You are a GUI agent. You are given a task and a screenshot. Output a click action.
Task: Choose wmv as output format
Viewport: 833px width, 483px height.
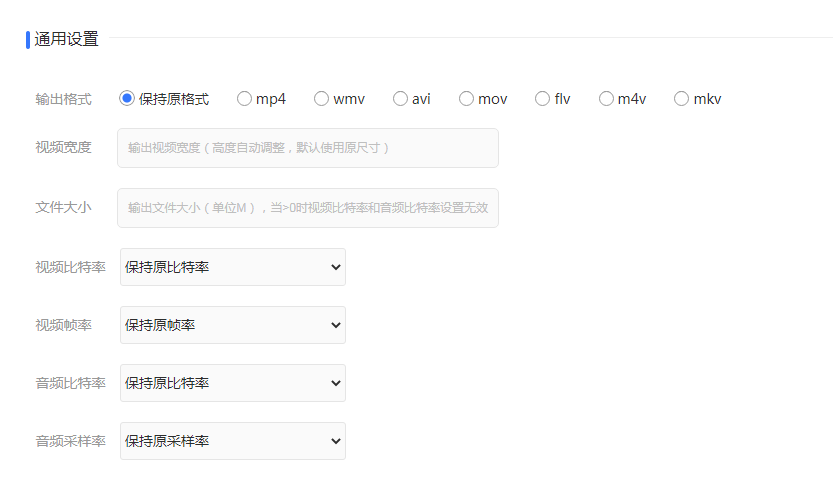click(321, 98)
